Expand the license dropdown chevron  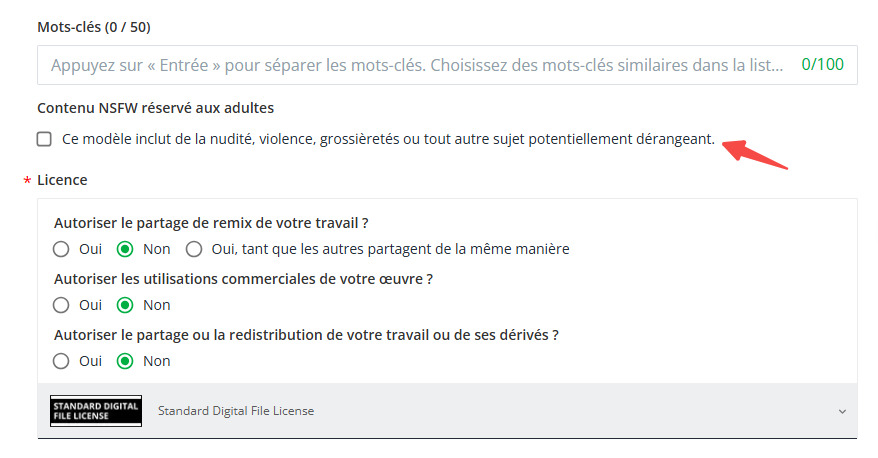(x=842, y=412)
